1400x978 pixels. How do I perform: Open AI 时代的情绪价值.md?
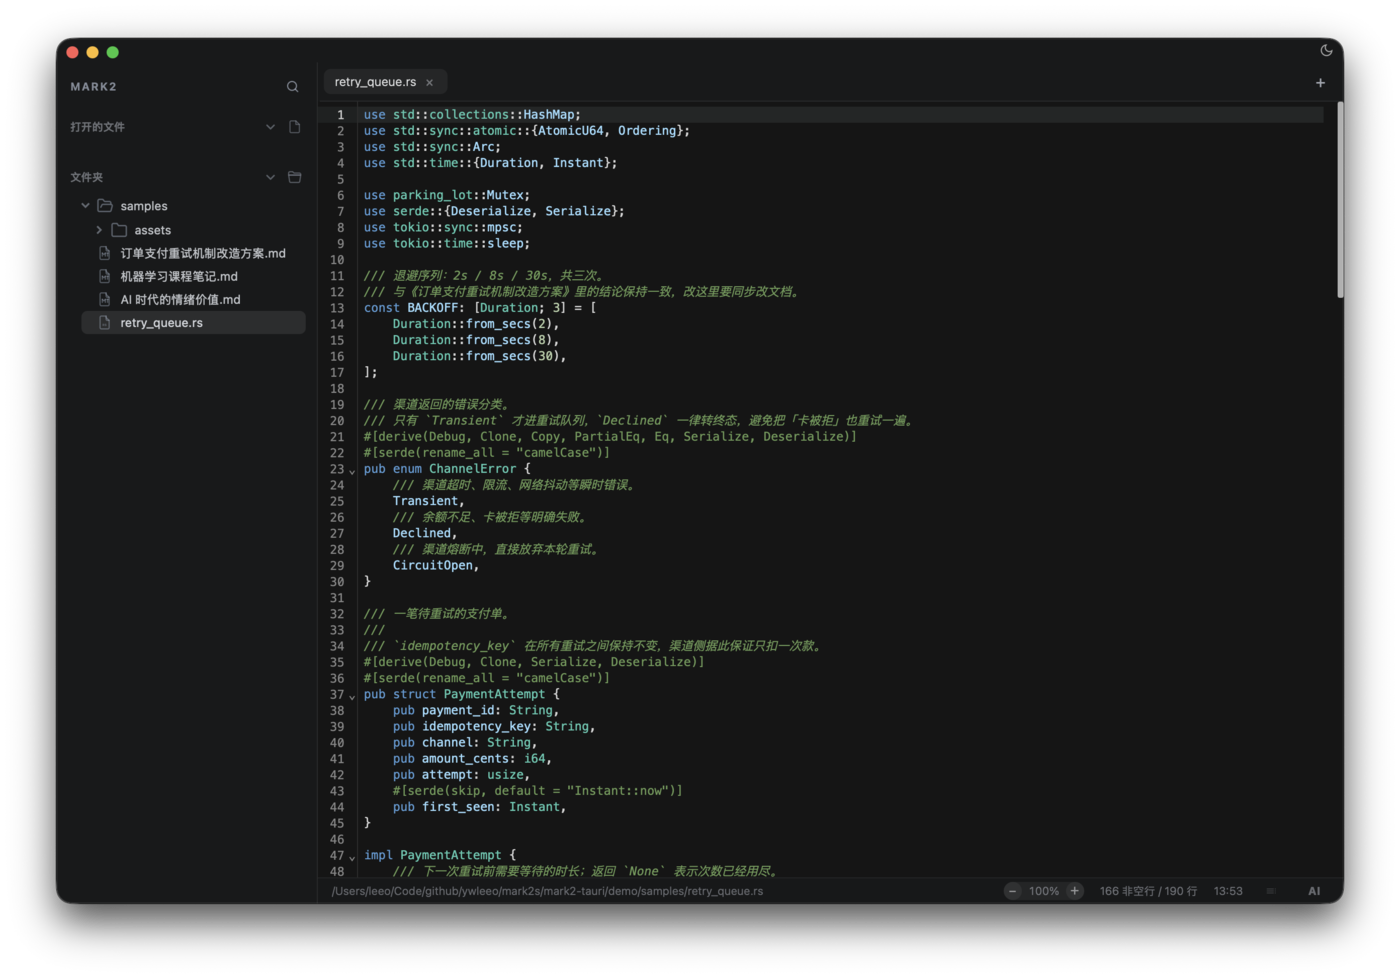pos(180,299)
